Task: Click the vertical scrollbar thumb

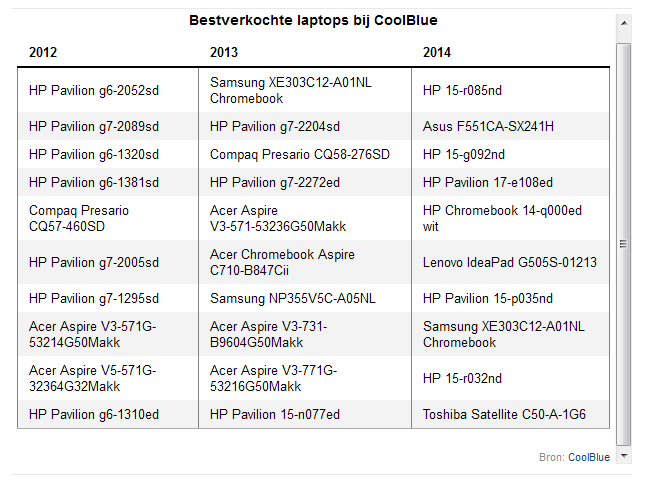Action: click(624, 243)
